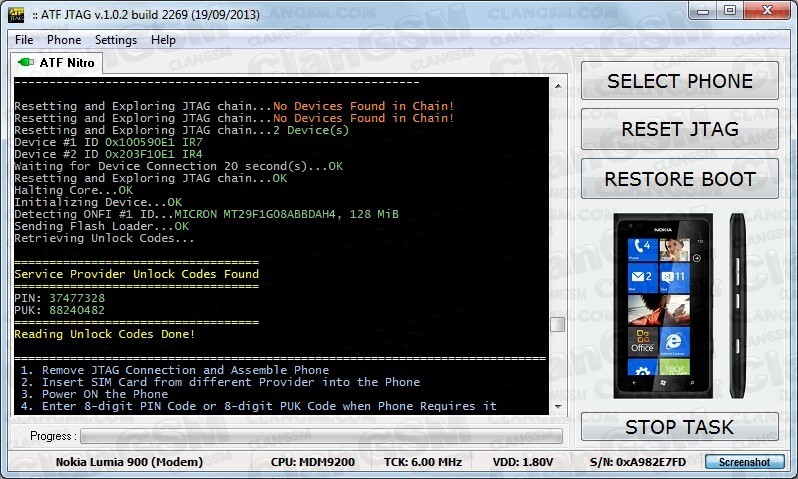798x479 pixels.
Task: Click 'Service Provider Unlock Codes Found' line
Action: pos(136,274)
